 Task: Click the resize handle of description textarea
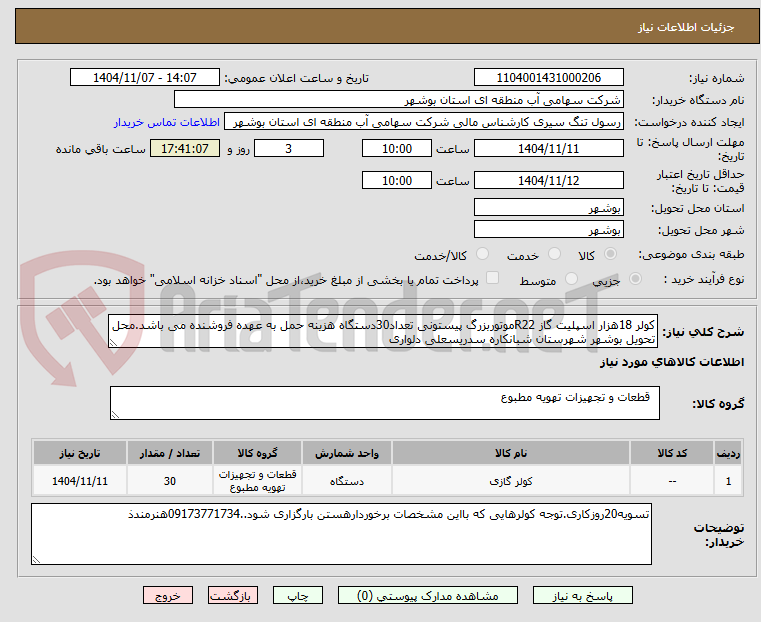point(113,343)
